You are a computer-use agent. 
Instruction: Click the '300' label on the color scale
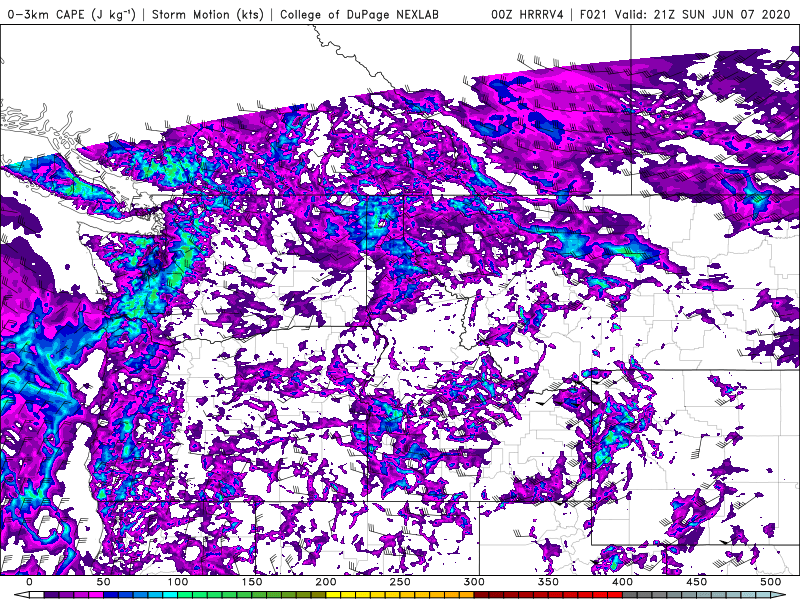(x=474, y=582)
